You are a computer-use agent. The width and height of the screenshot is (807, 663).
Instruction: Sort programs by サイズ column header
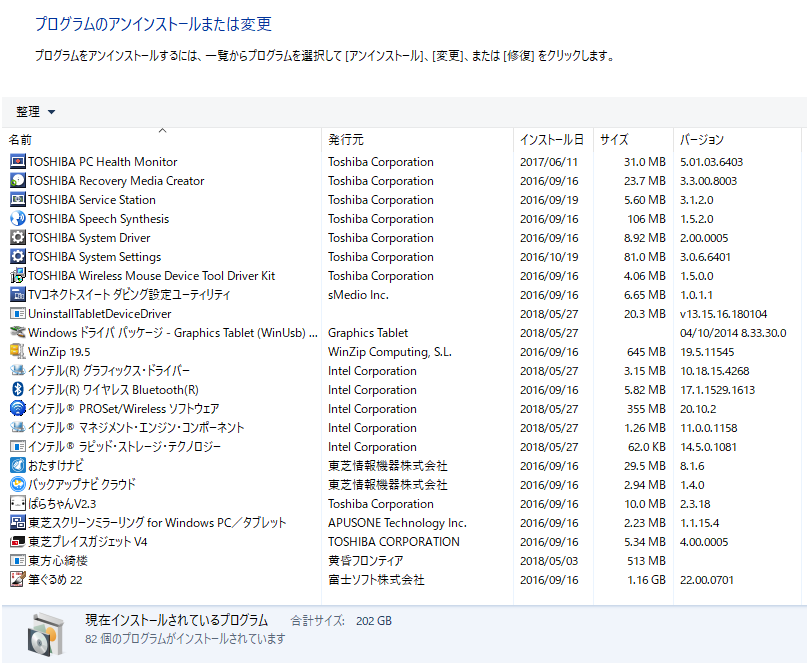614,140
